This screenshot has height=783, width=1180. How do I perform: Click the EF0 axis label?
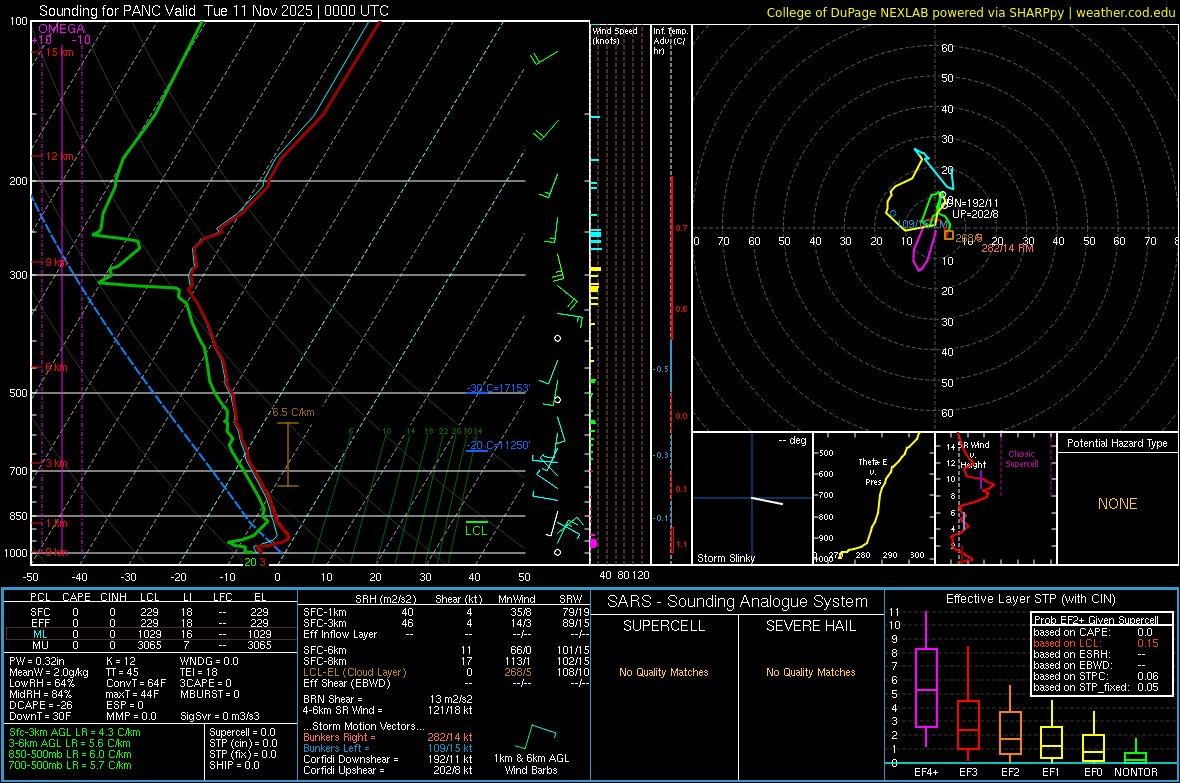pos(1093,772)
